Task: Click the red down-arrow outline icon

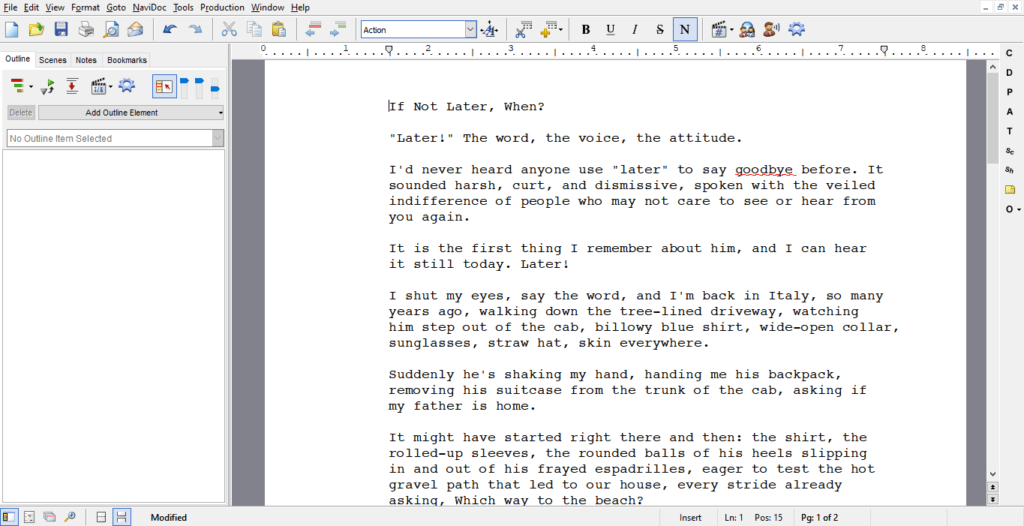Action: point(72,86)
